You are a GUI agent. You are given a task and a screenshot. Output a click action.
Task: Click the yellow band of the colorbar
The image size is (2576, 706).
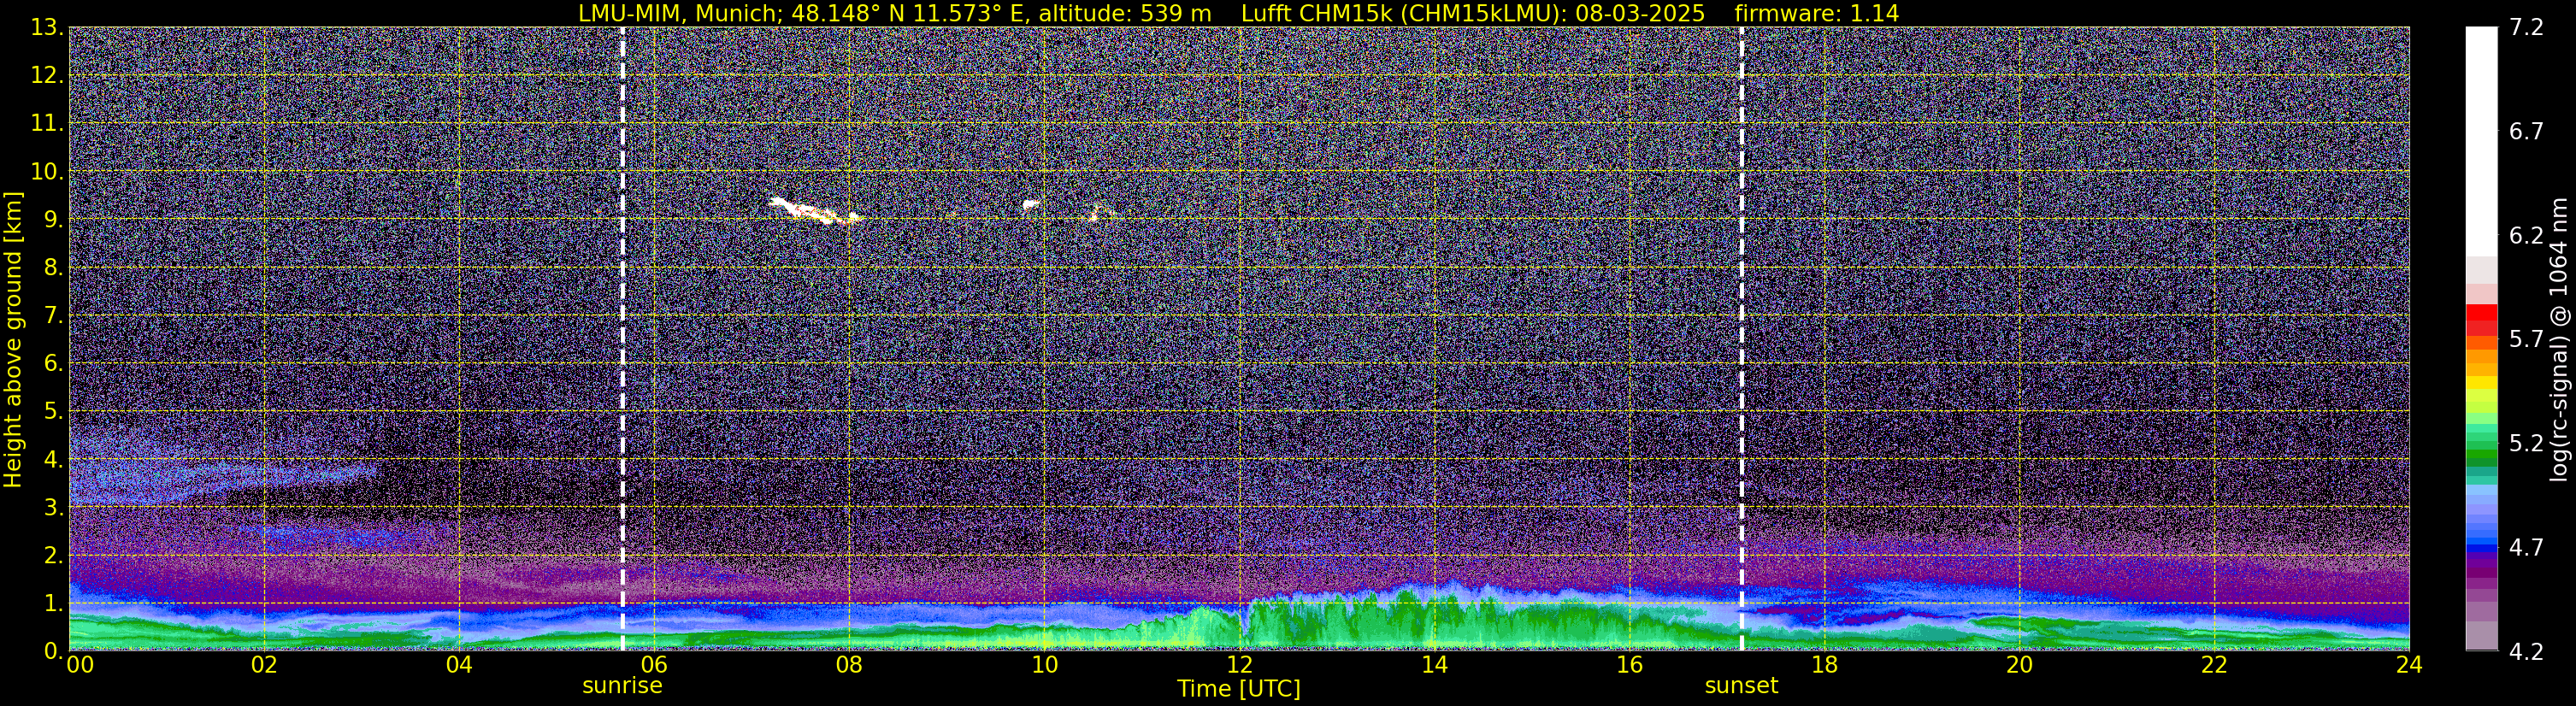(2481, 383)
